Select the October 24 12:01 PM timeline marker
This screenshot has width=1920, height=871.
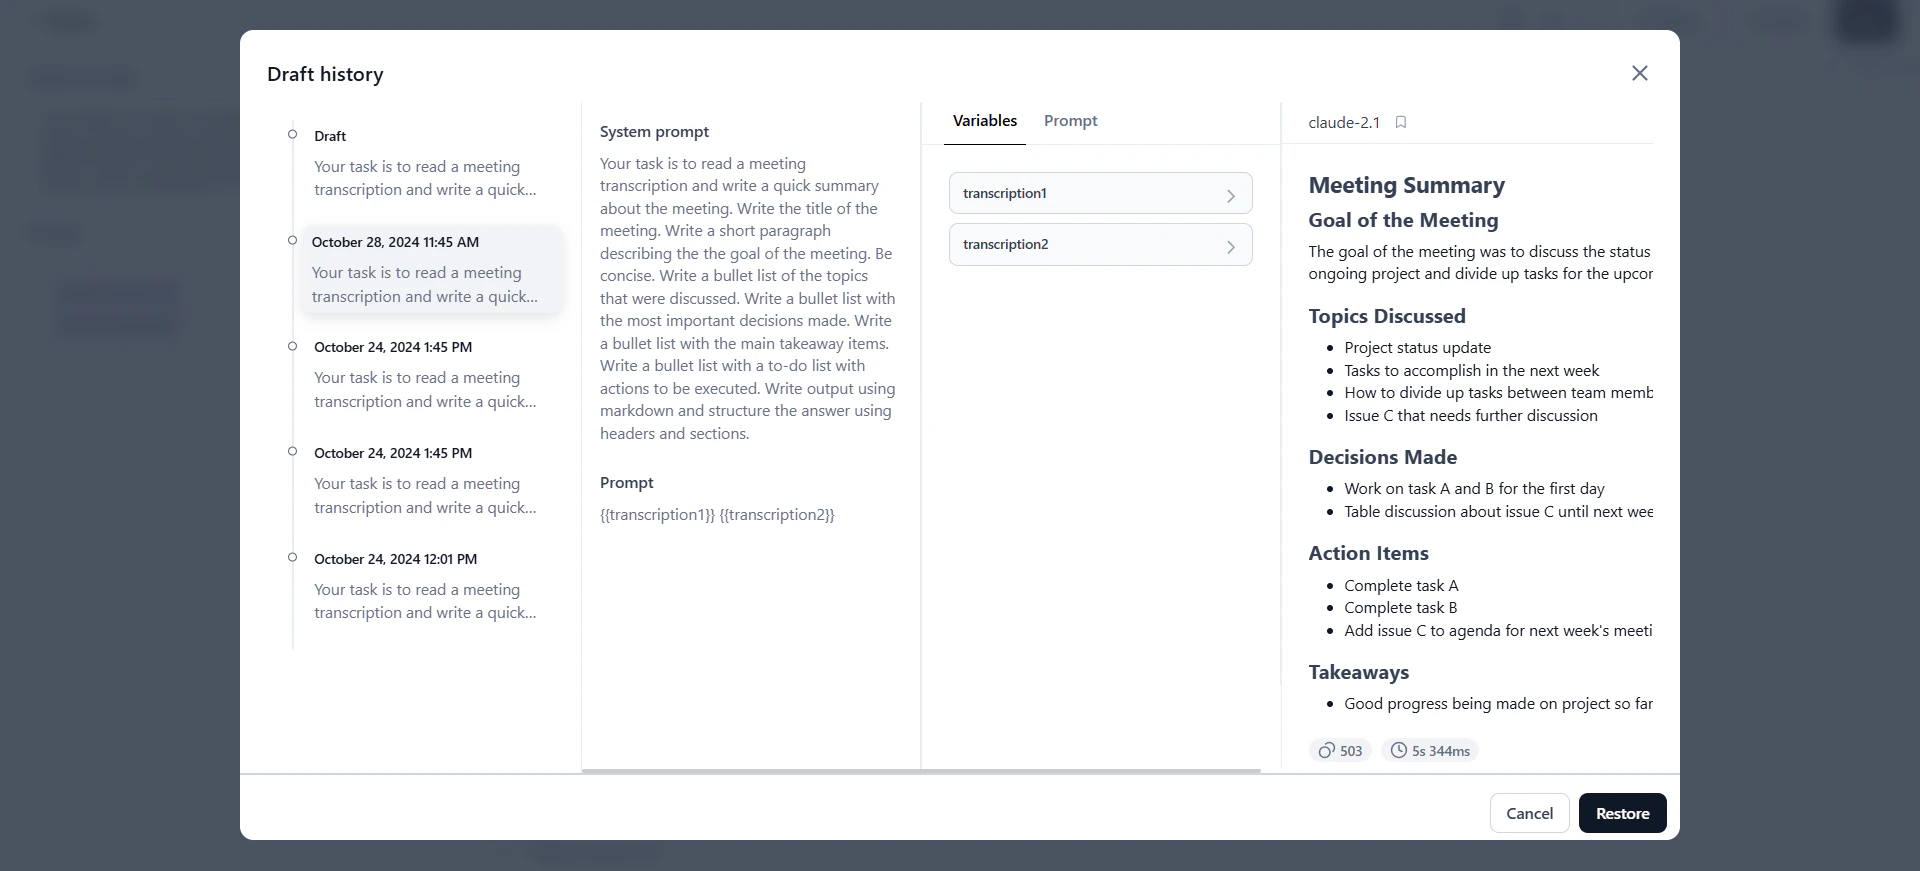292,557
